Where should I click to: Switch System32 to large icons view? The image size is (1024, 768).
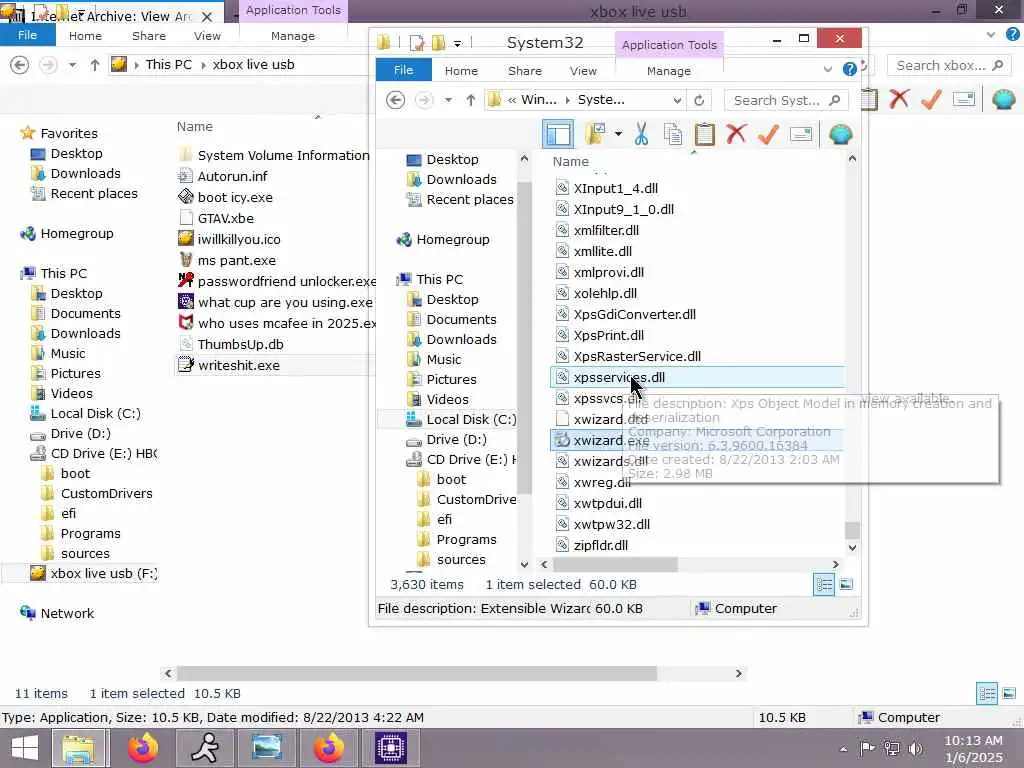[x=846, y=584]
